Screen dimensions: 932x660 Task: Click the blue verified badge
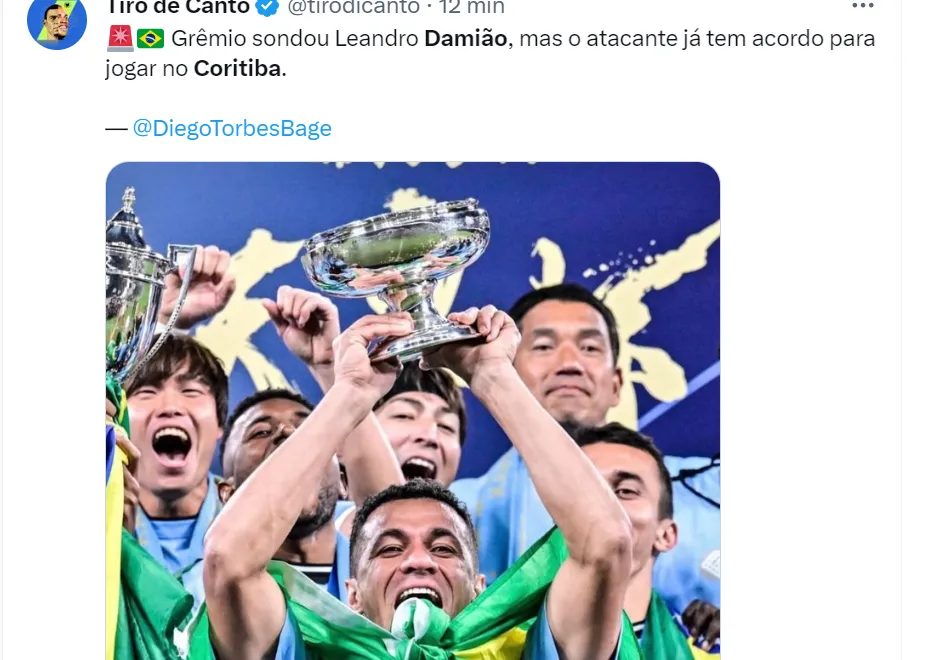(x=267, y=7)
